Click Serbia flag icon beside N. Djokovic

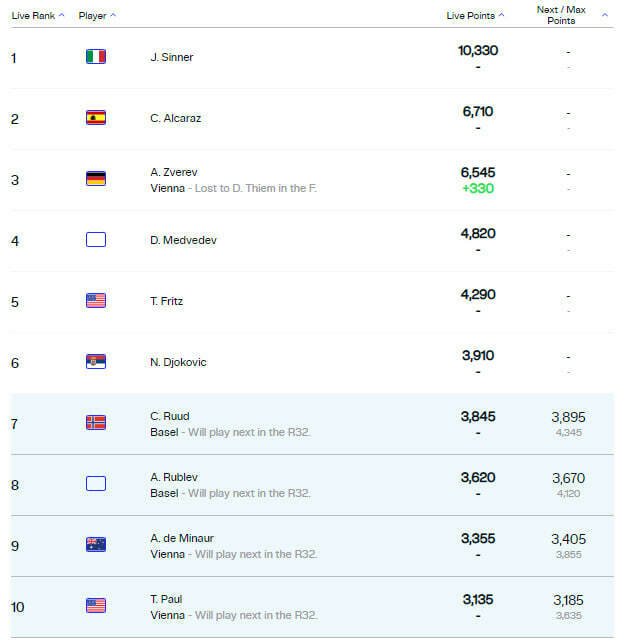[x=96, y=362]
